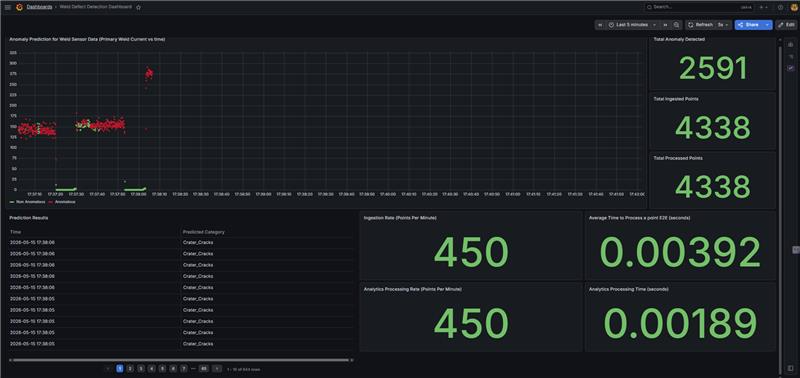
Task: Go to results page 7
Action: click(x=184, y=368)
